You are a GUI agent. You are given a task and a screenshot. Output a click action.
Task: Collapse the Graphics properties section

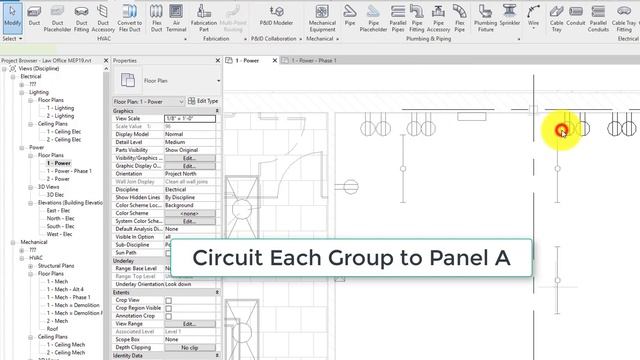coord(217,111)
